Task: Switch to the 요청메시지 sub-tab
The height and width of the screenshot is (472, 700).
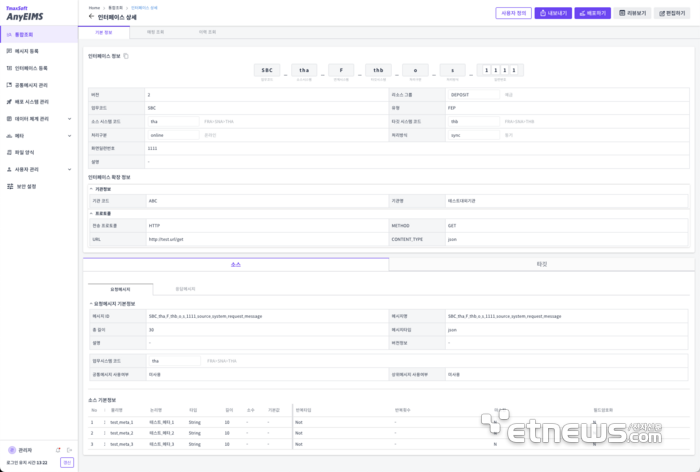Action: pos(121,289)
